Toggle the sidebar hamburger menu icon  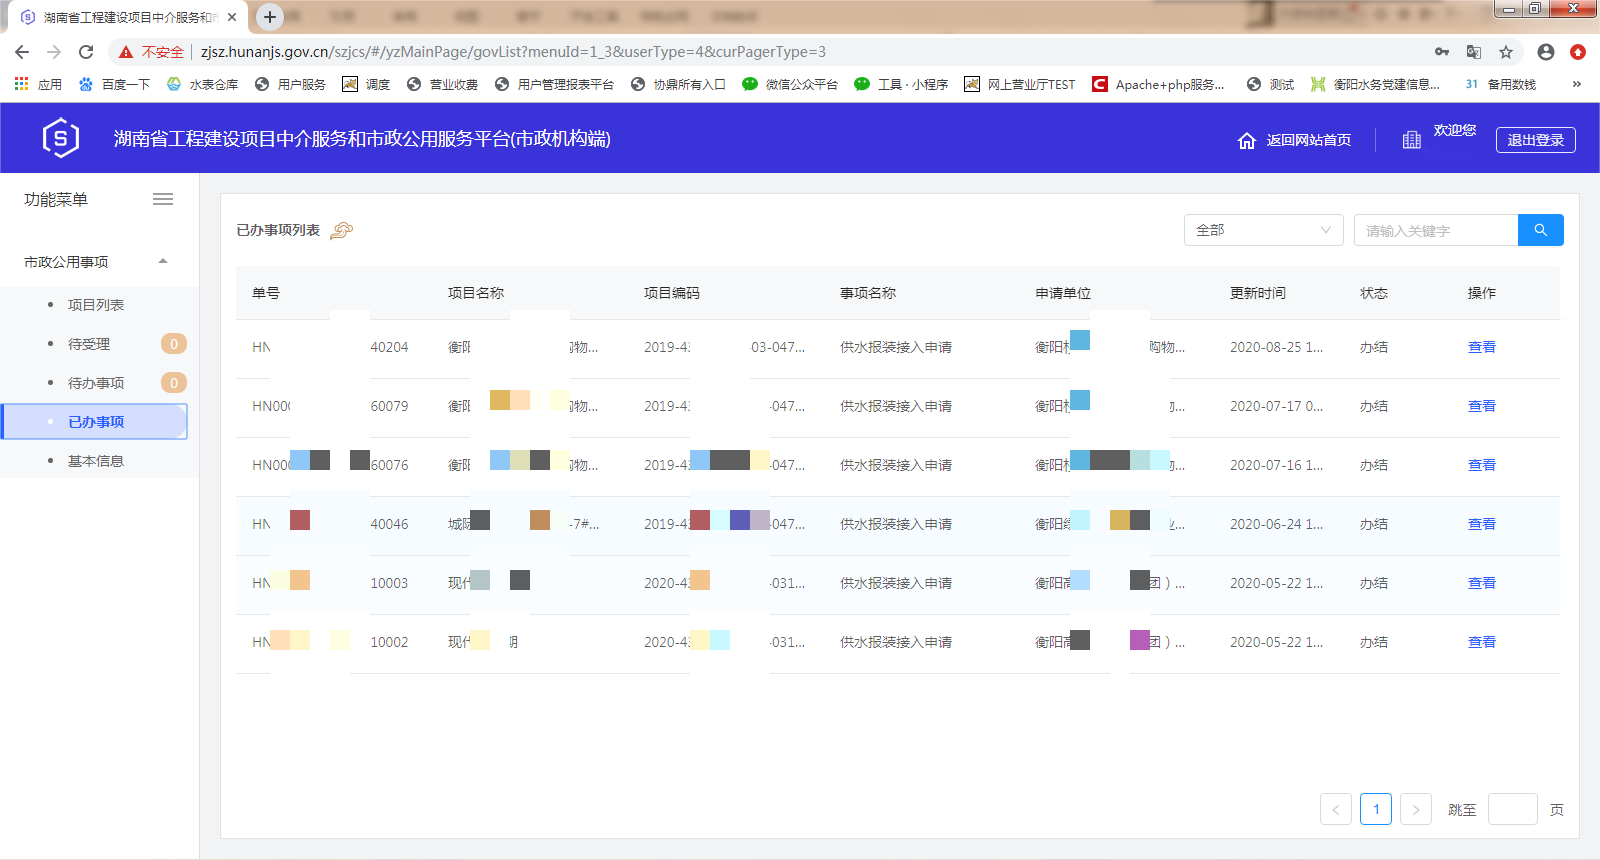point(163,200)
